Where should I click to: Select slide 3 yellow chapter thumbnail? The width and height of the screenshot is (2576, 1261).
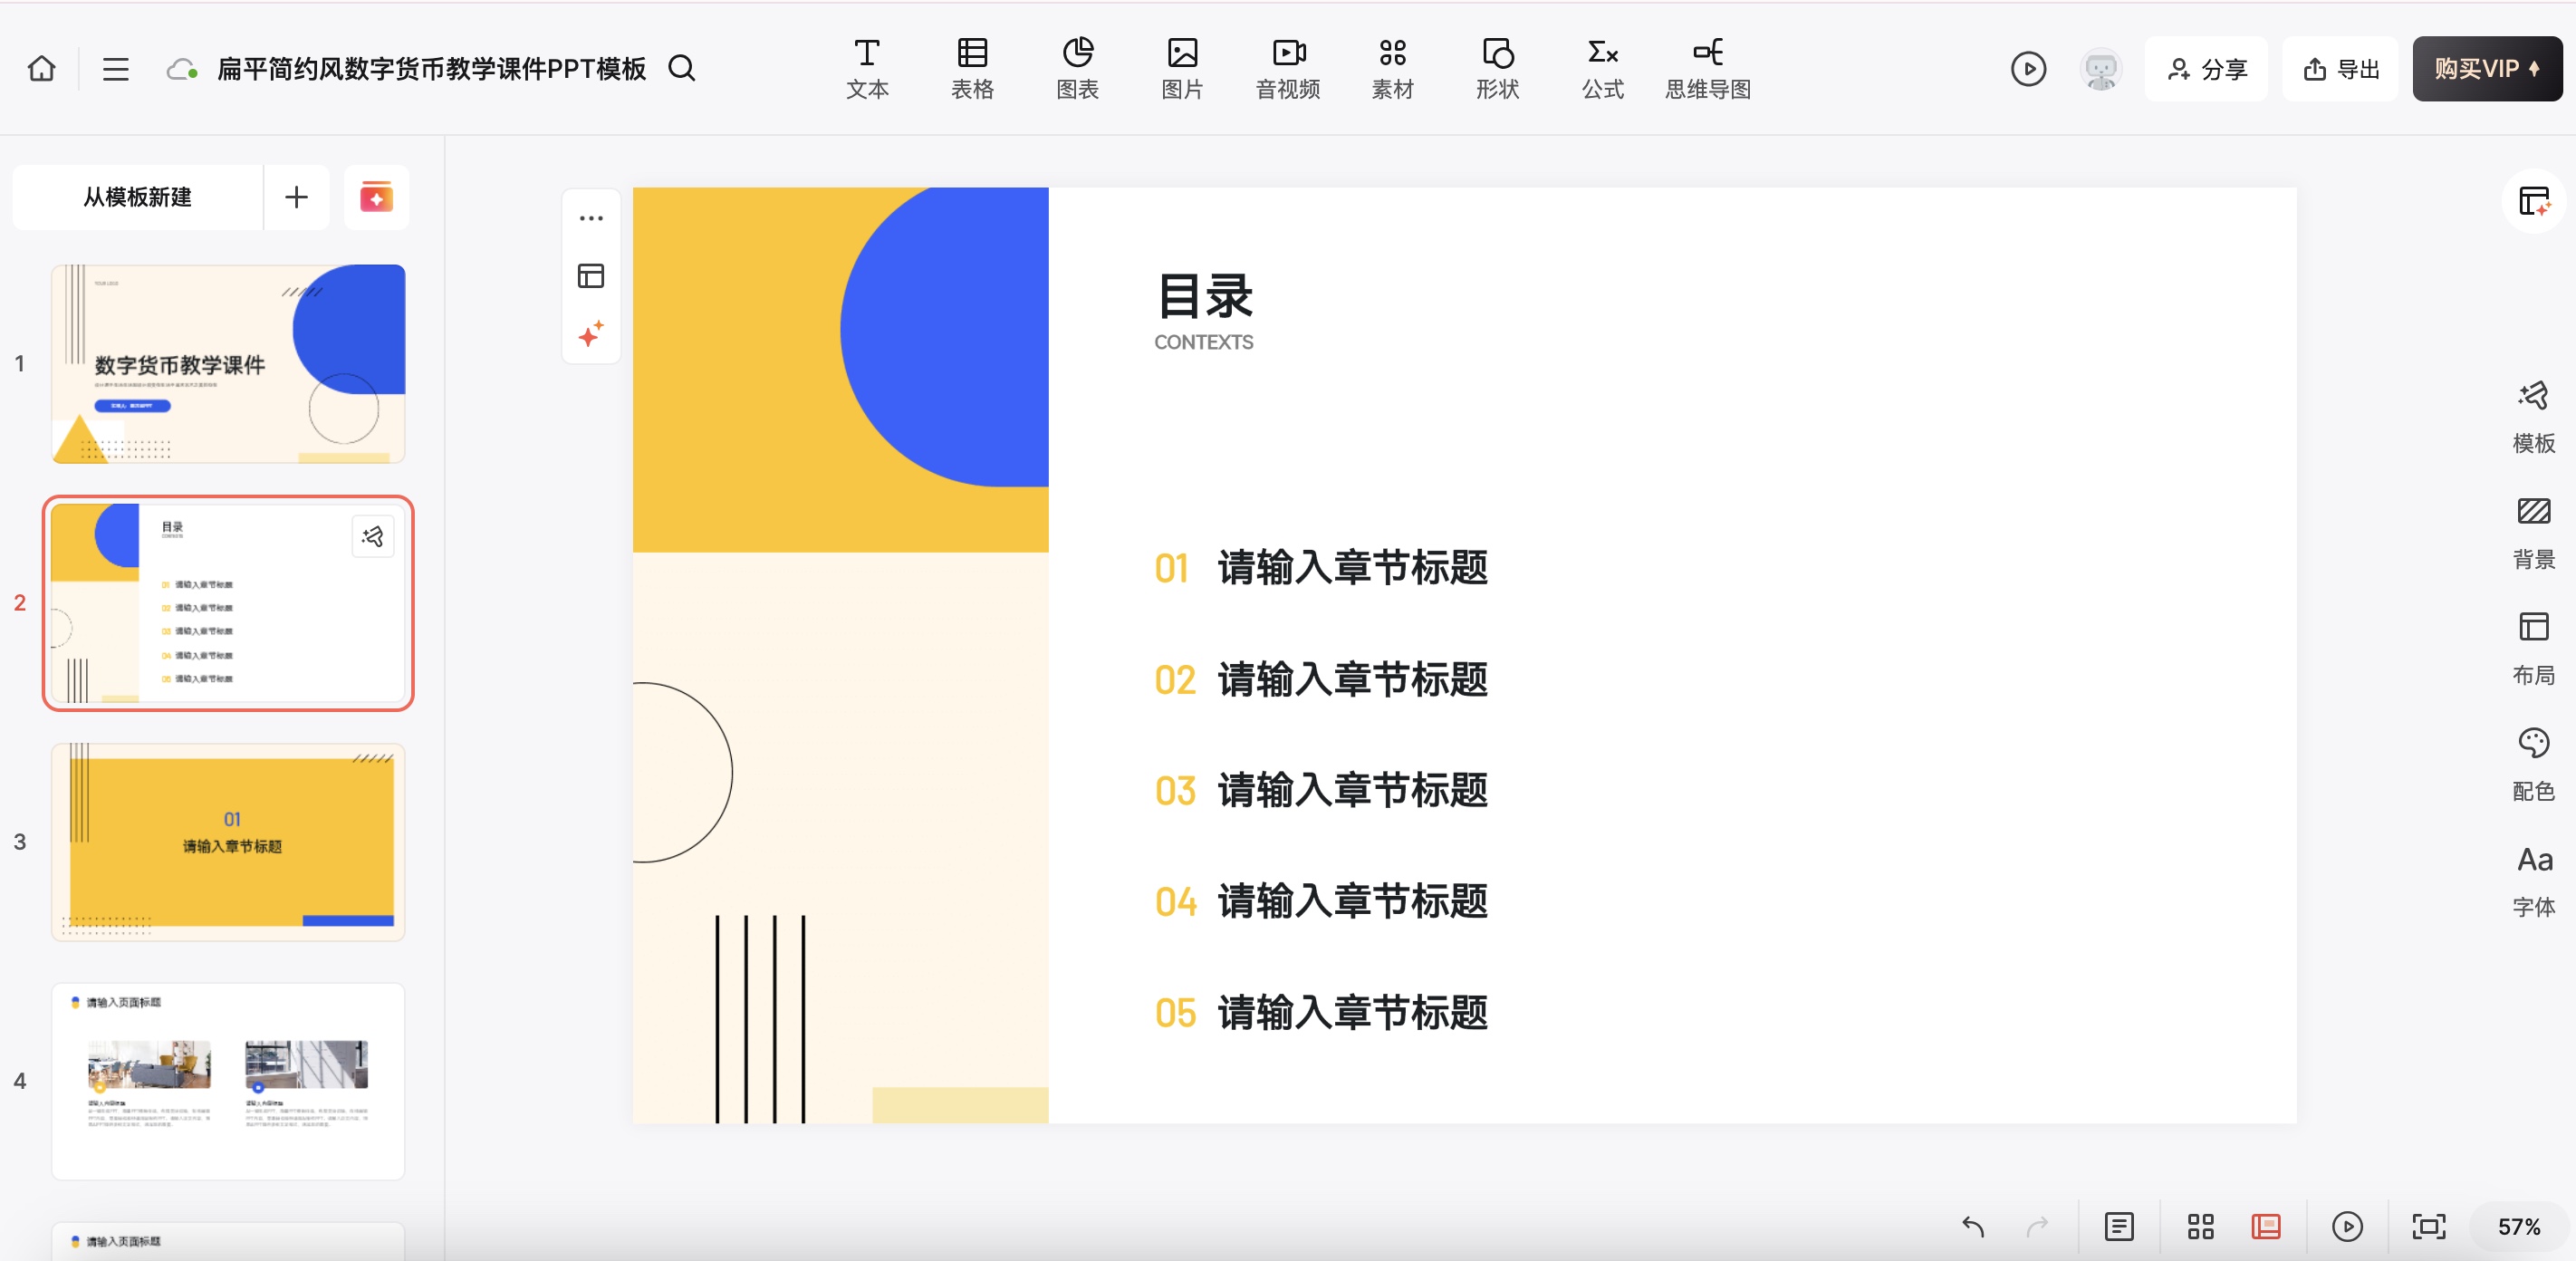click(228, 842)
